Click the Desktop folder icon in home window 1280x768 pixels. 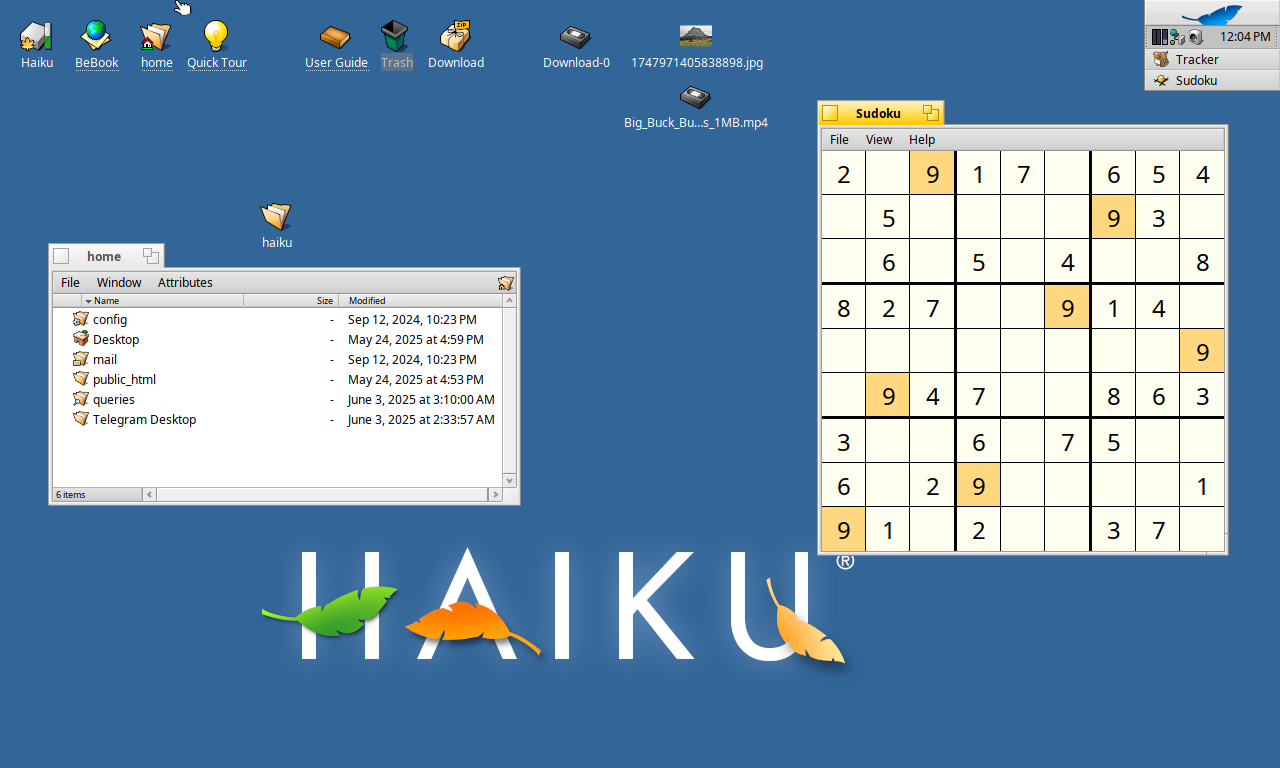click(x=81, y=339)
